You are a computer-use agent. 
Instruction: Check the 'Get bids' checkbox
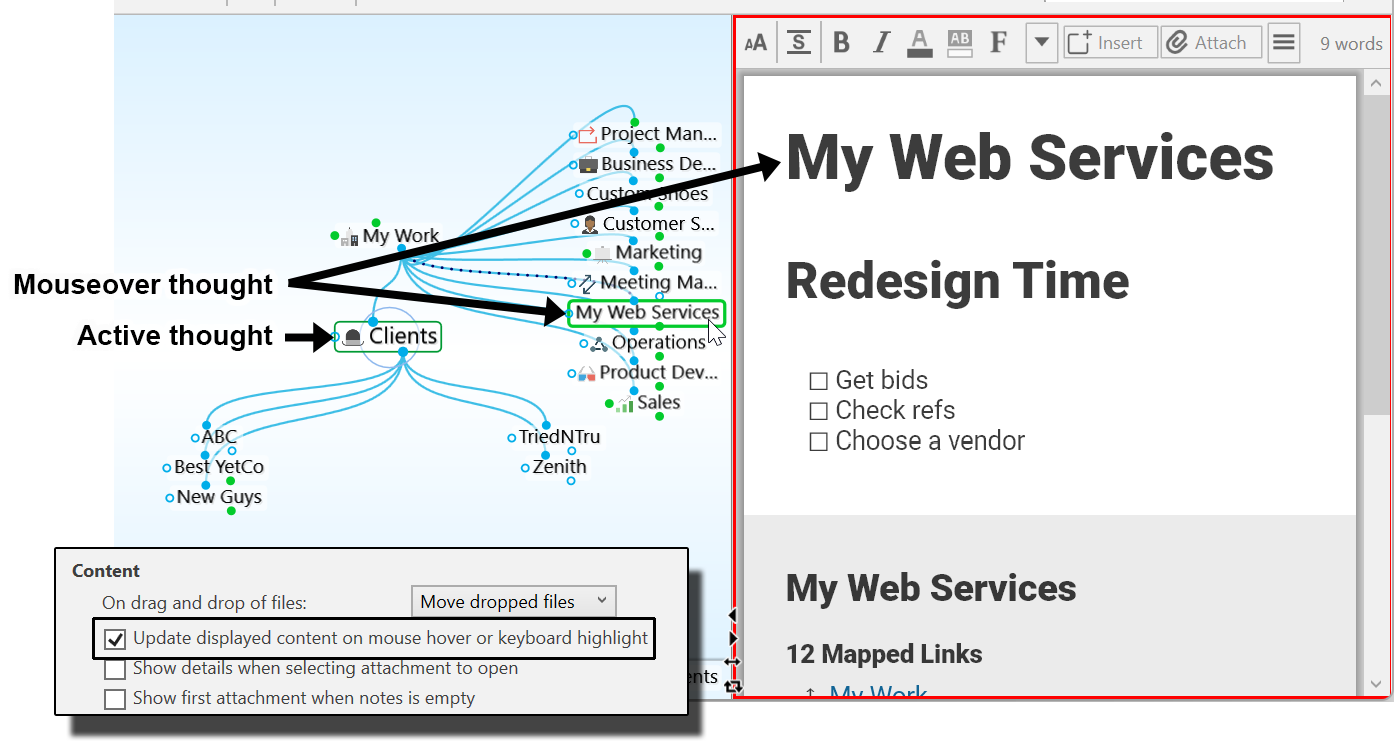point(819,381)
